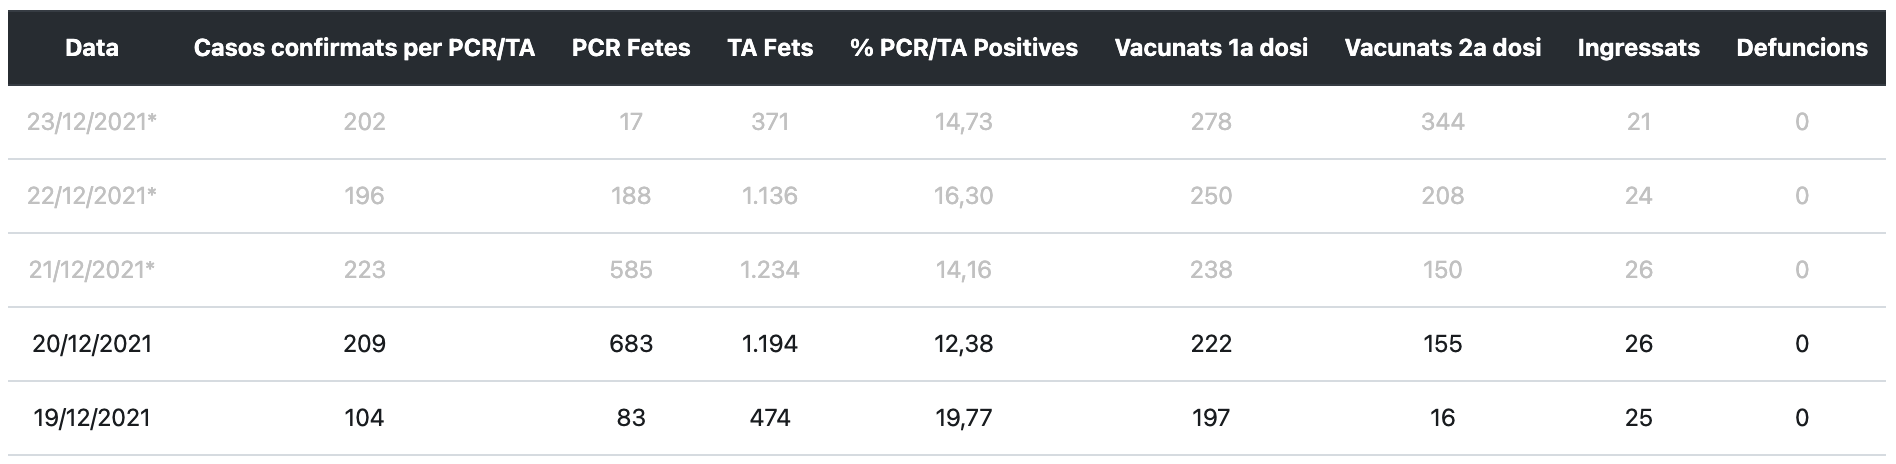Screen dimensions: 1896x464
Task: Select the 1.194 TA Fets value
Action: 770,344
